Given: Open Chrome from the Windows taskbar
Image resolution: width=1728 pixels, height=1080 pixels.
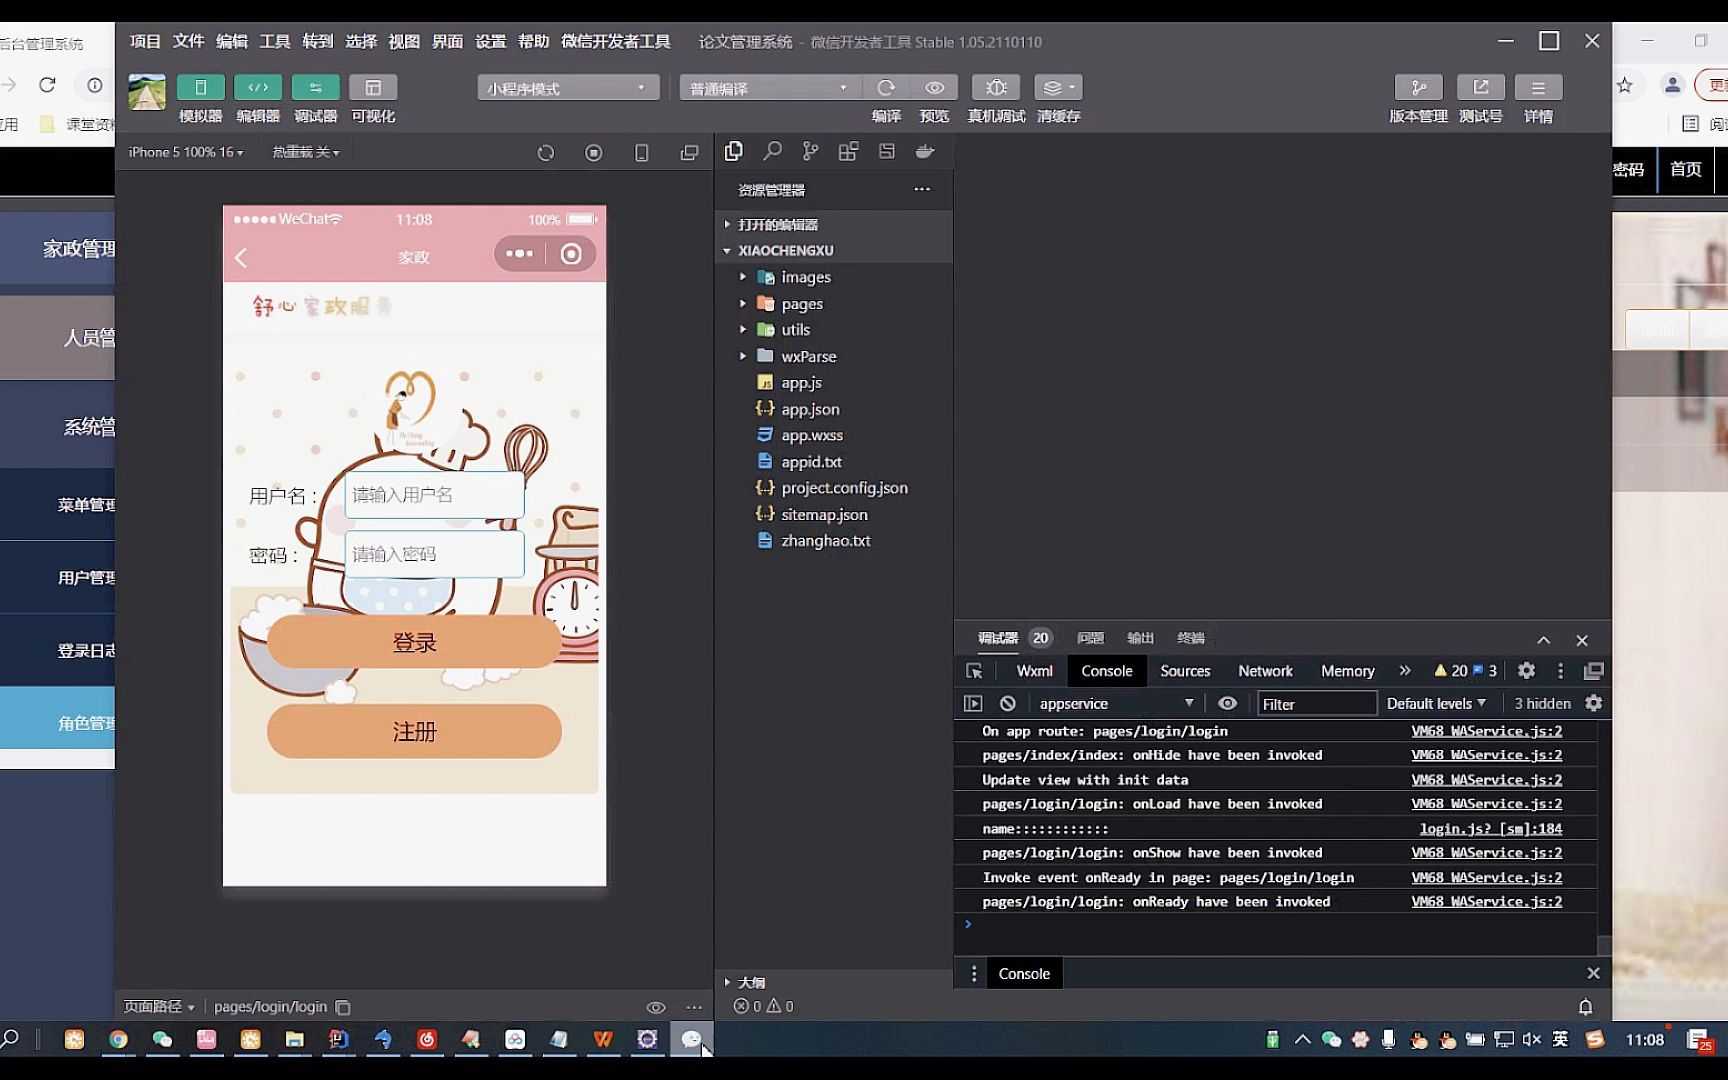Looking at the screenshot, I should pos(118,1040).
